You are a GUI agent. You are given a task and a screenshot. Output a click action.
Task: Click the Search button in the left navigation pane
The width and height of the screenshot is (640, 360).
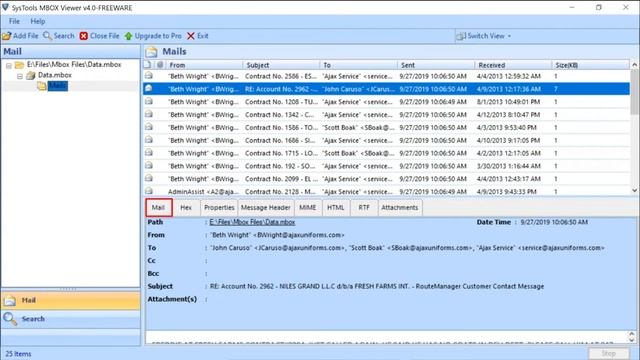(71, 319)
